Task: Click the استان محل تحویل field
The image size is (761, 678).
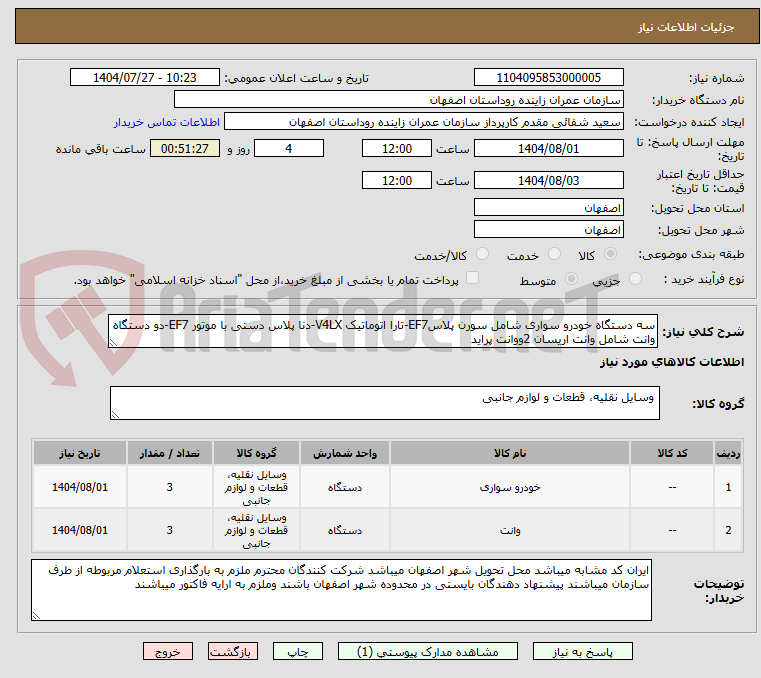Action: [548, 207]
